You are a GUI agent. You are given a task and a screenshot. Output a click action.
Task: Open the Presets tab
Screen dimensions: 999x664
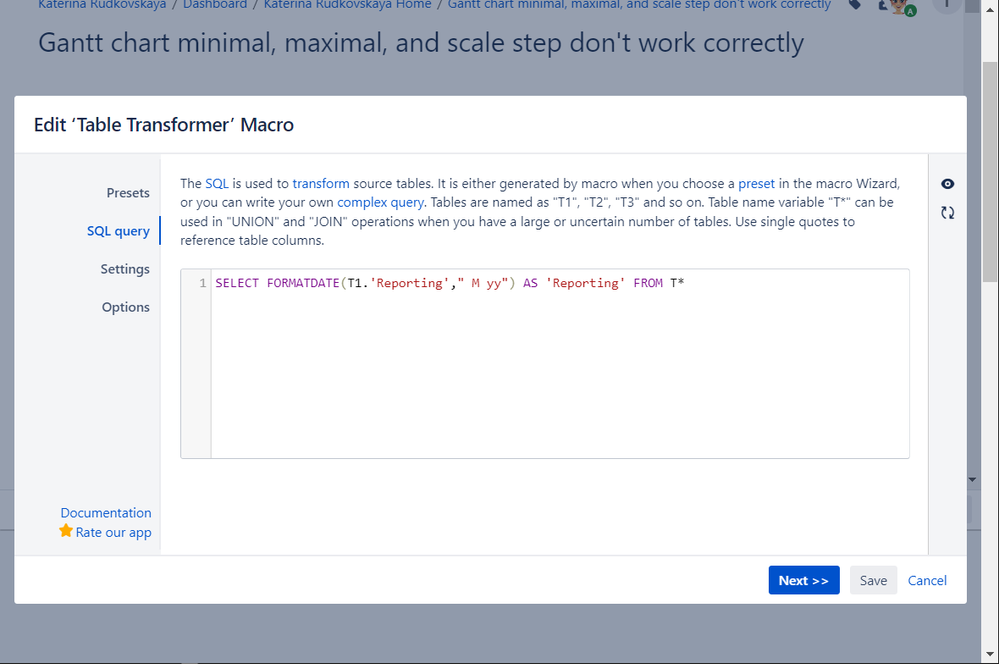pyautogui.click(x=128, y=192)
